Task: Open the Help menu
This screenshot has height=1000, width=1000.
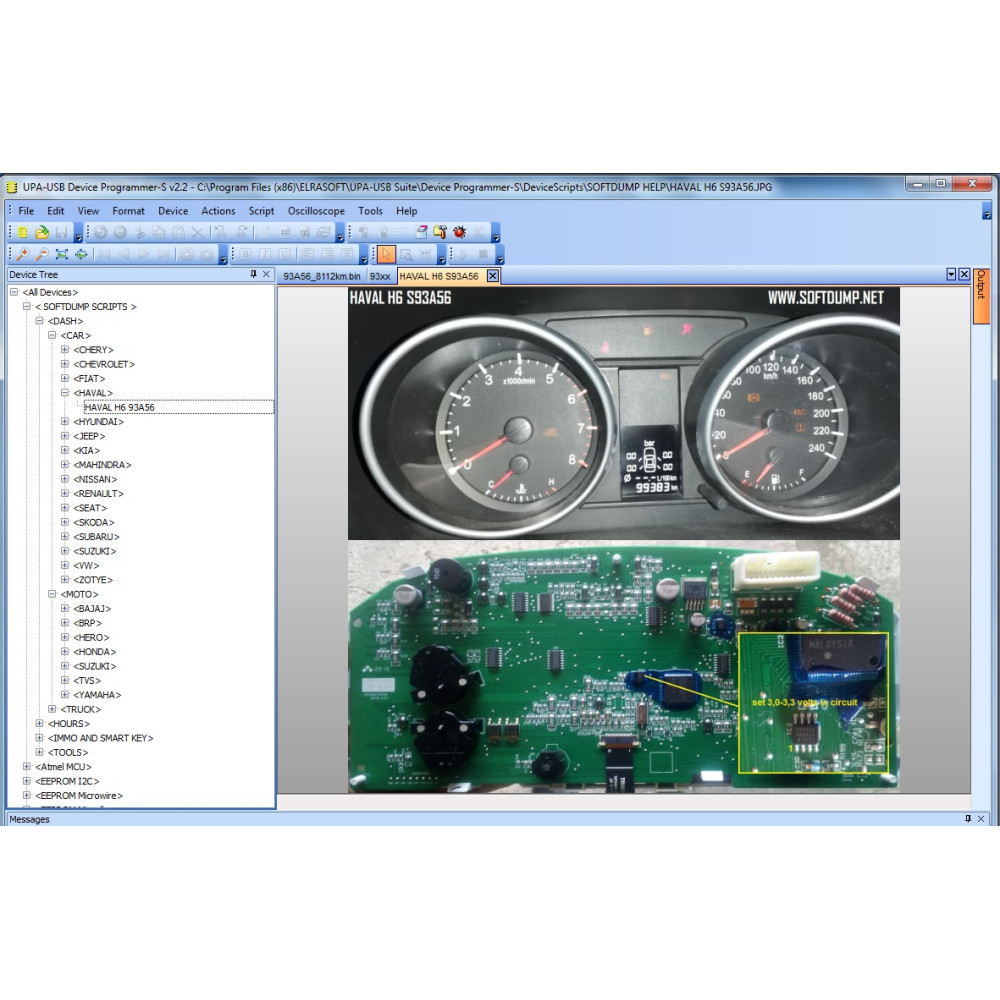Action: [x=406, y=211]
